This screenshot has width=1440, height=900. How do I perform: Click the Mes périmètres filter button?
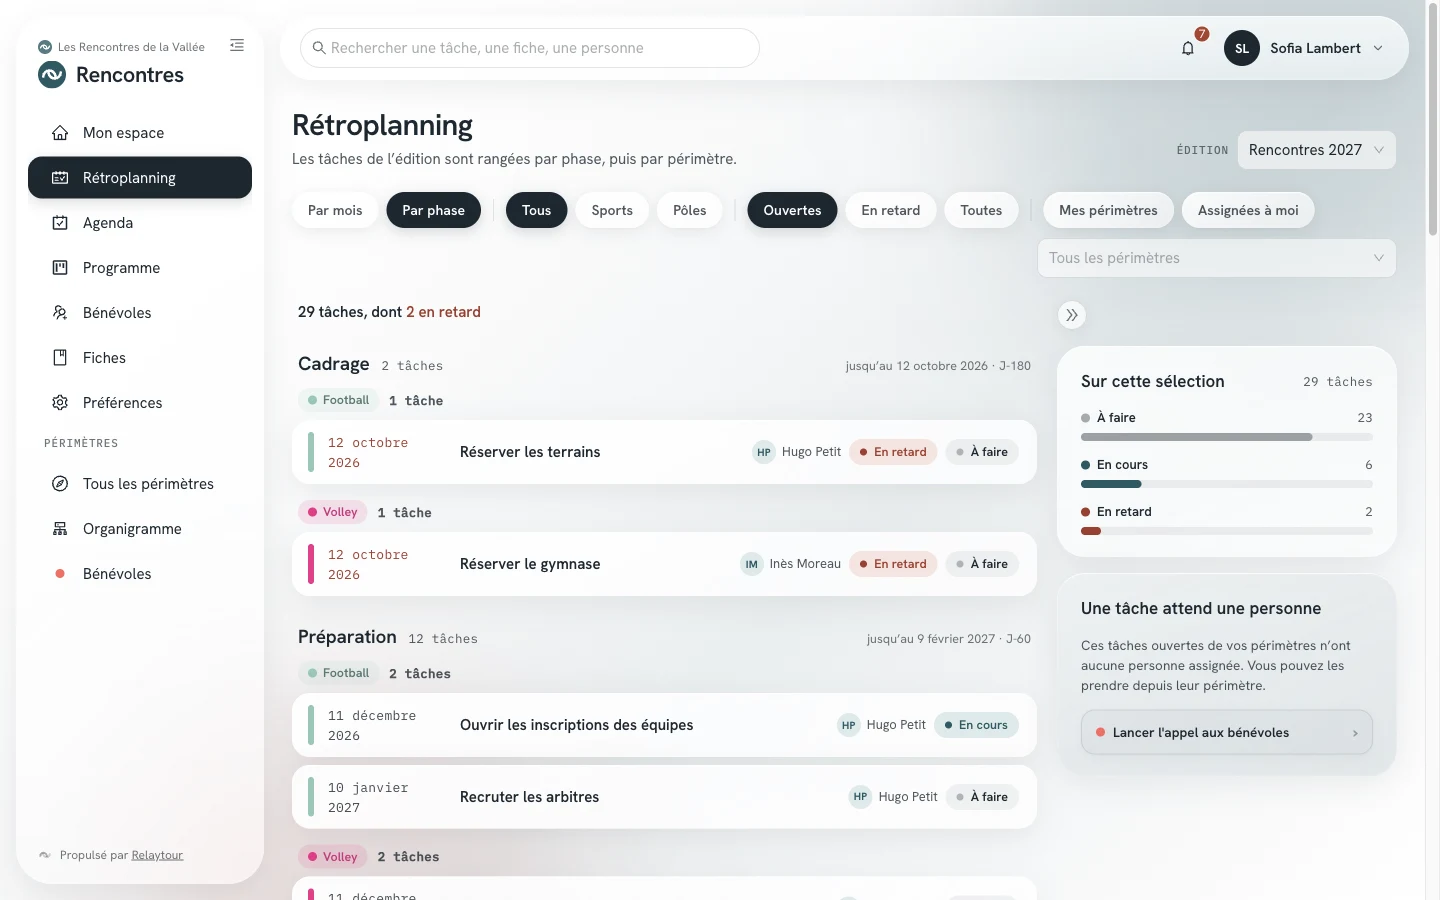click(1108, 210)
